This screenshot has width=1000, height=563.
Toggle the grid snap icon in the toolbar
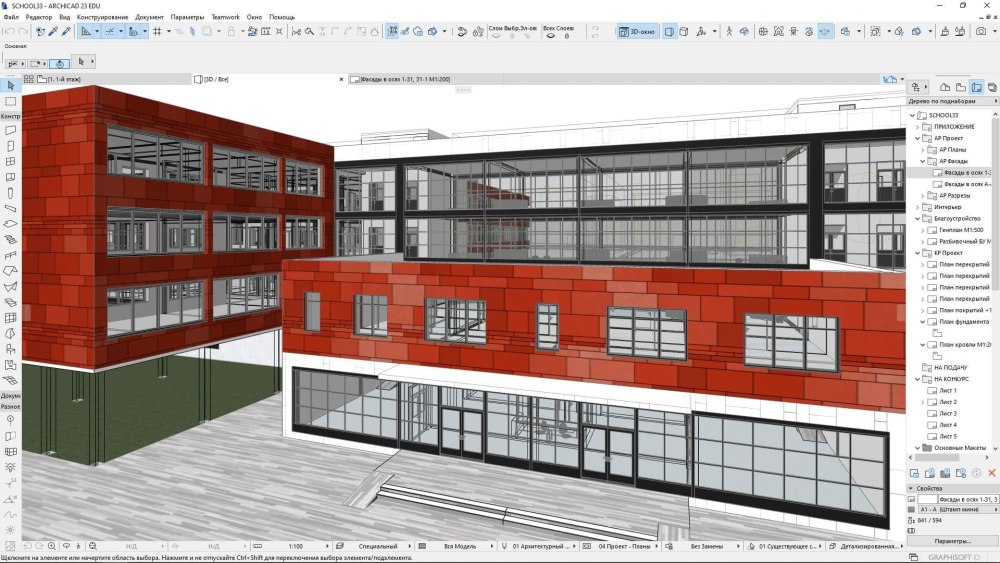coord(157,31)
